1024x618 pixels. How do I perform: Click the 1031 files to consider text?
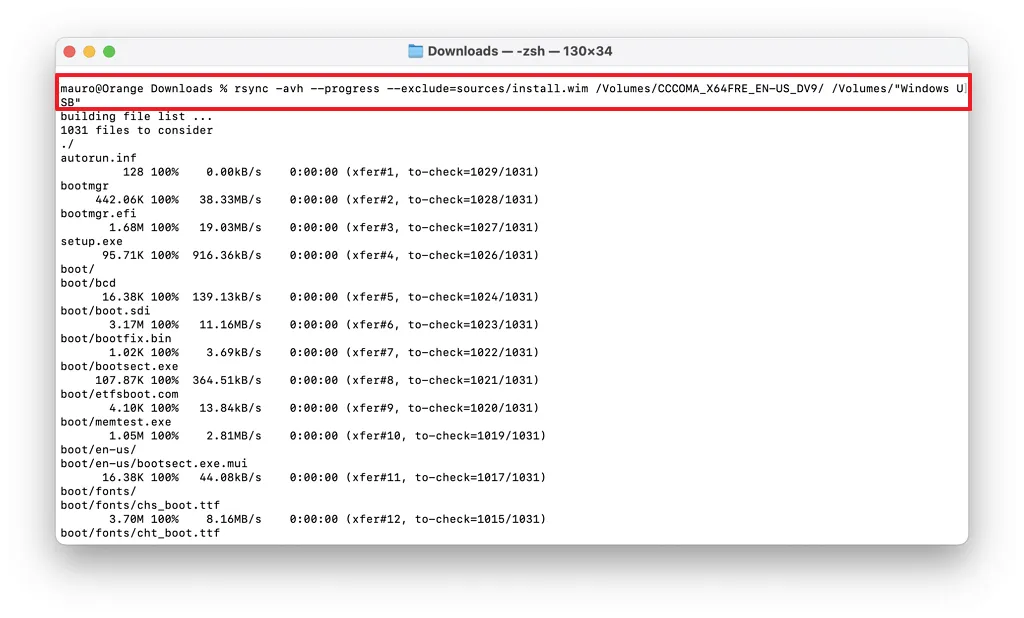tap(137, 130)
